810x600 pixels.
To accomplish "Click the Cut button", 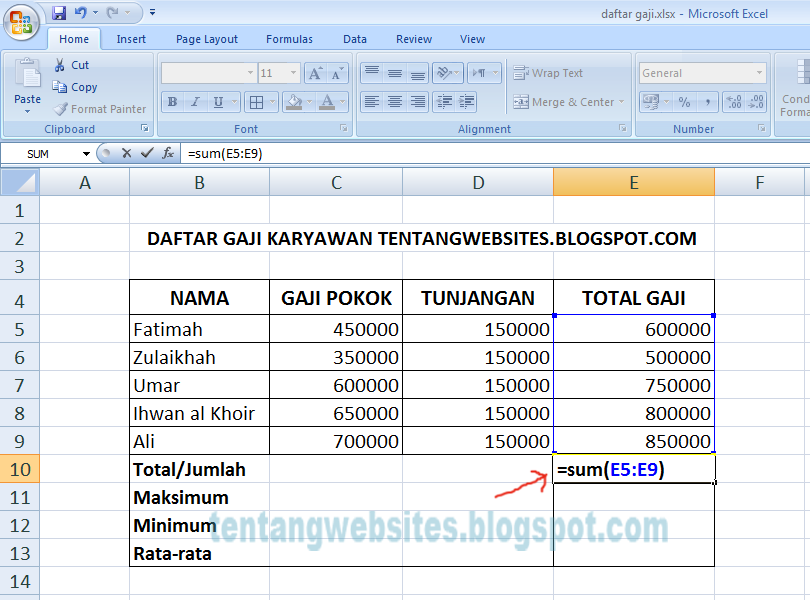I will tap(72, 65).
